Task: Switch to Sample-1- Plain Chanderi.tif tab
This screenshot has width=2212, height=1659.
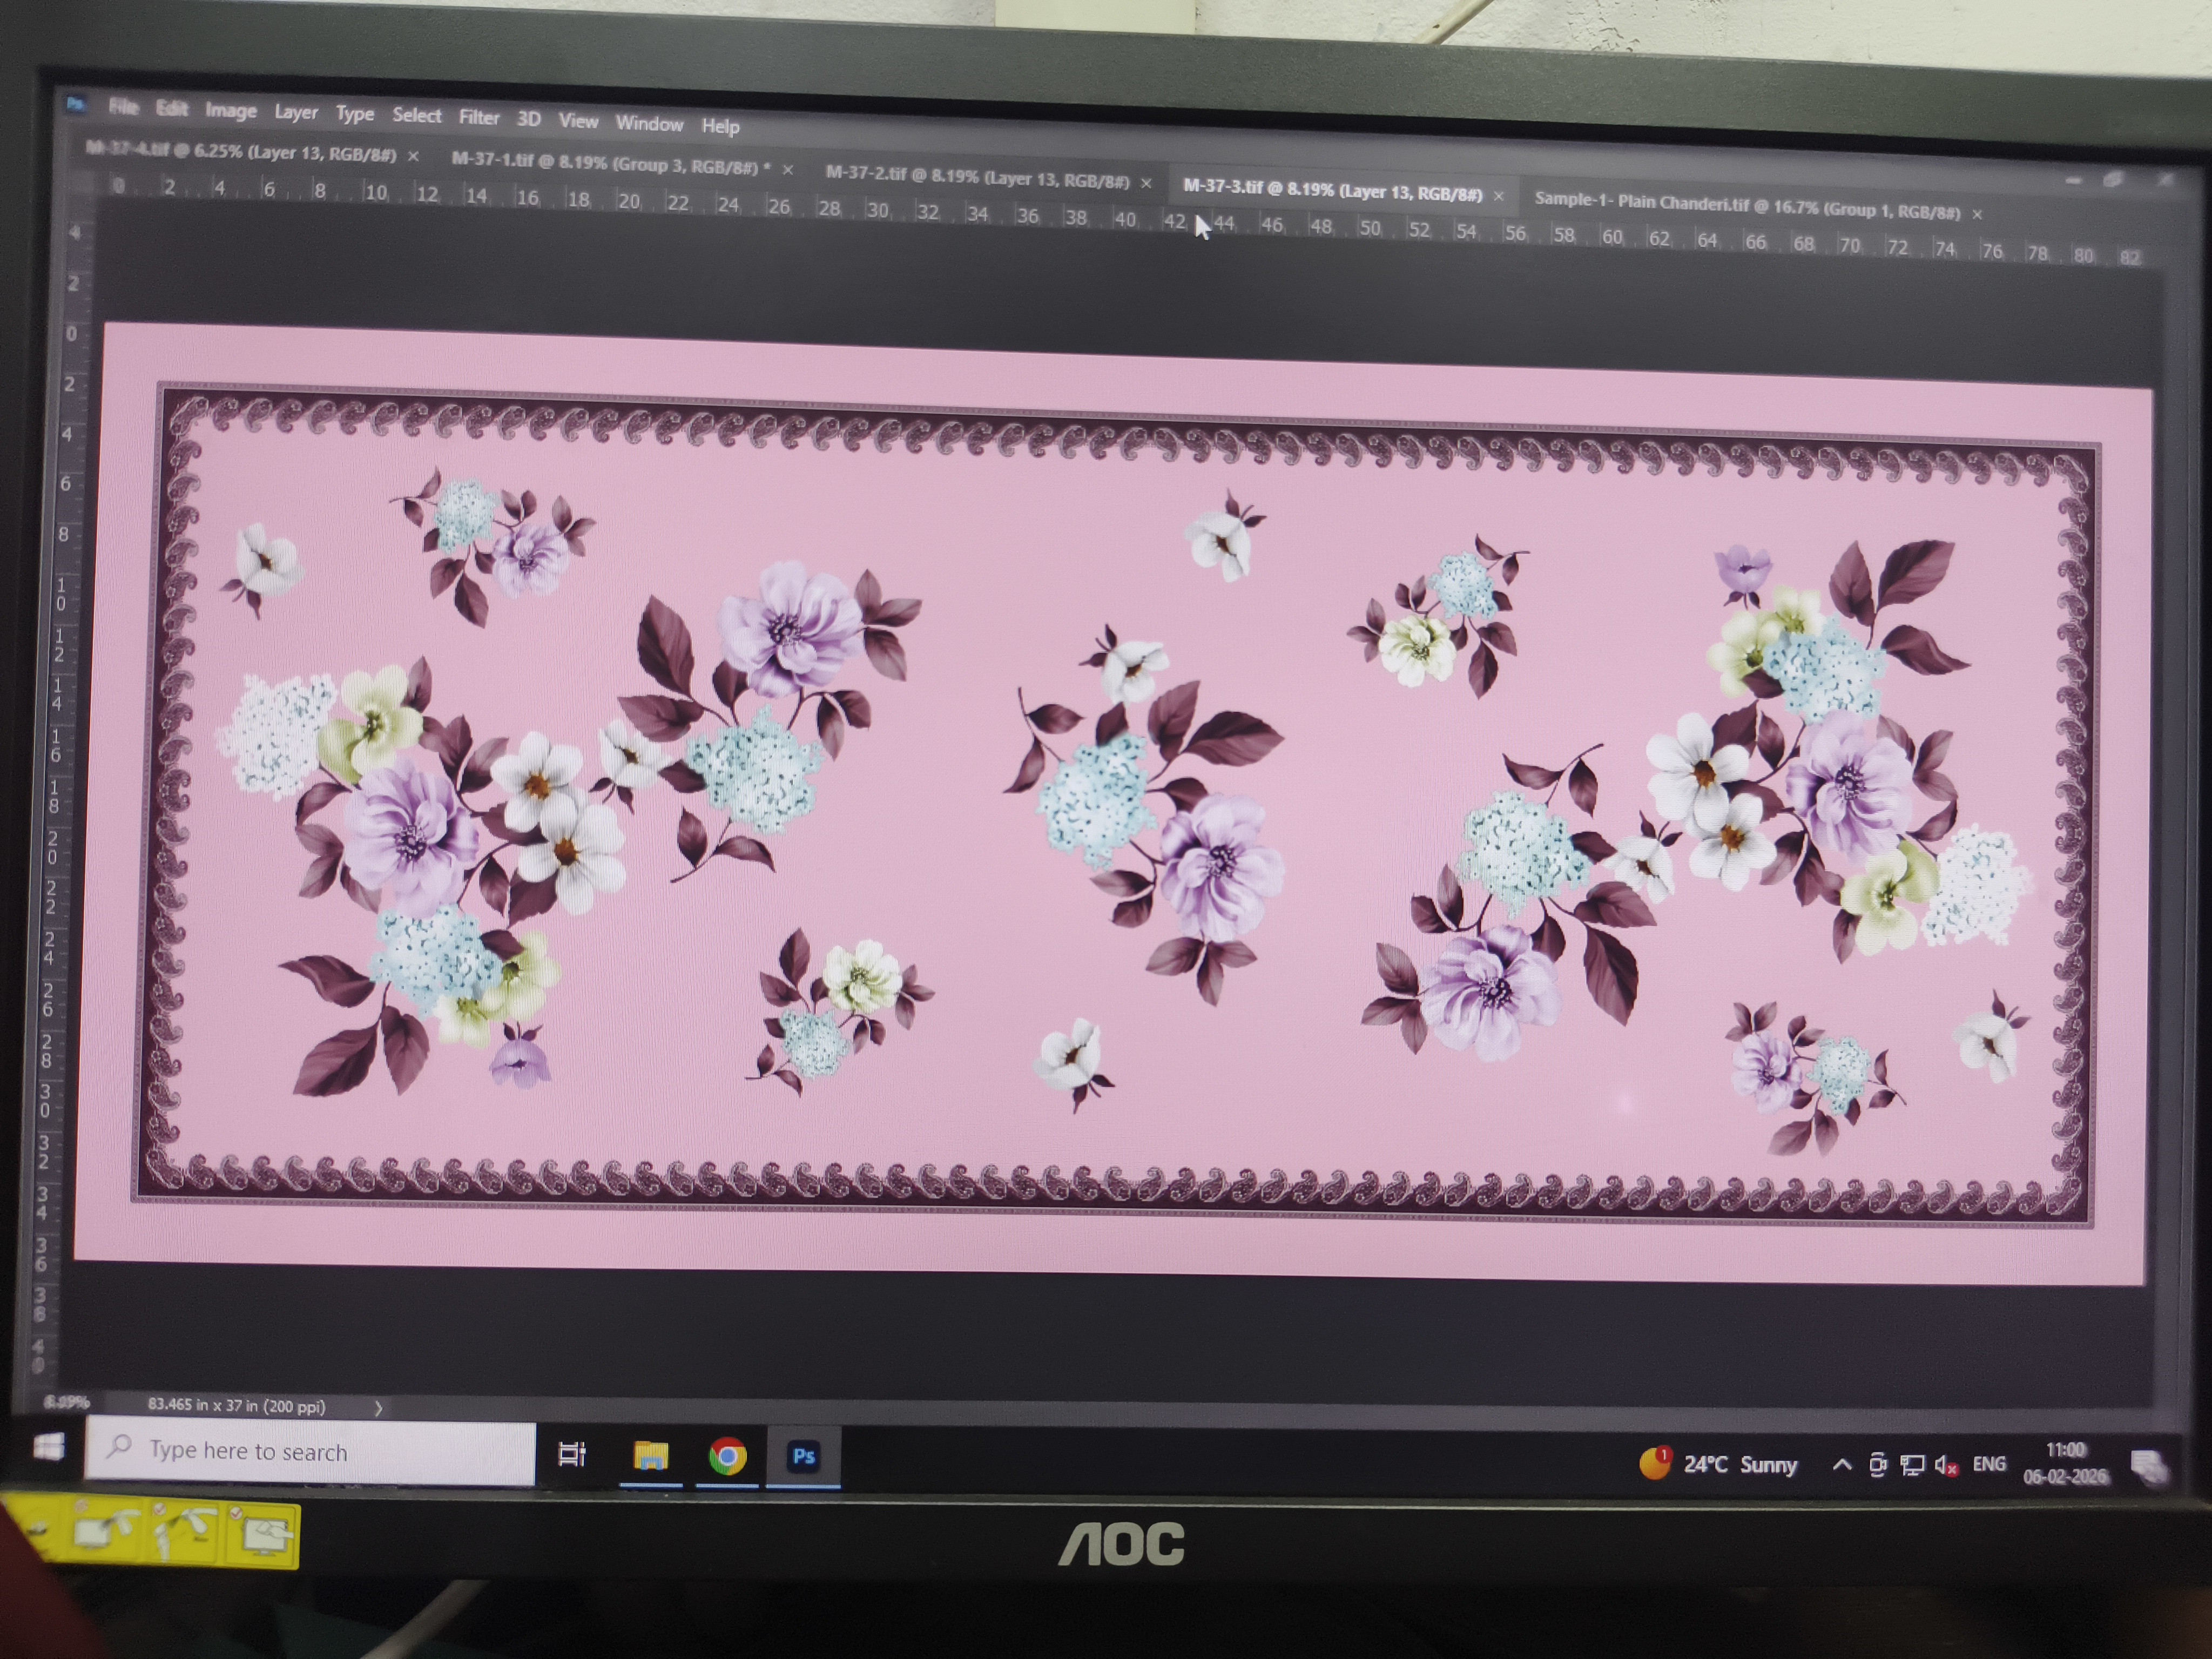Action: click(x=1746, y=207)
